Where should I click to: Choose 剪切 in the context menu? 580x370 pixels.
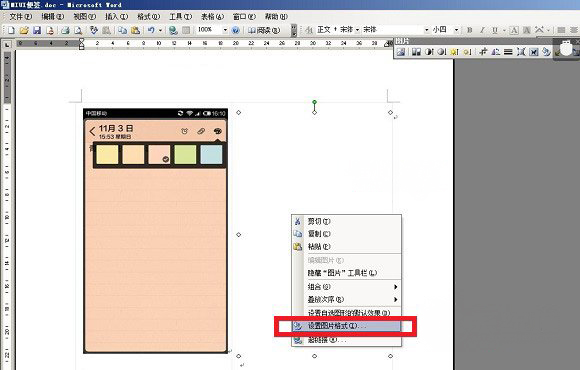pyautogui.click(x=347, y=221)
